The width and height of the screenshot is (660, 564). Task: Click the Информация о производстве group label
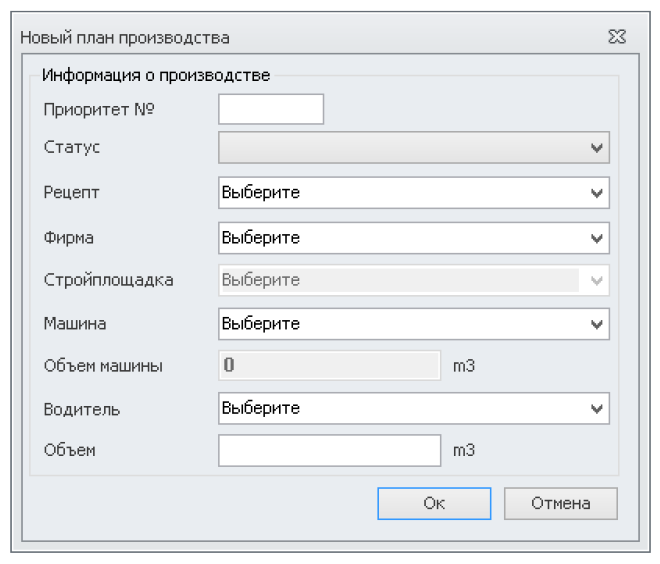[155, 74]
